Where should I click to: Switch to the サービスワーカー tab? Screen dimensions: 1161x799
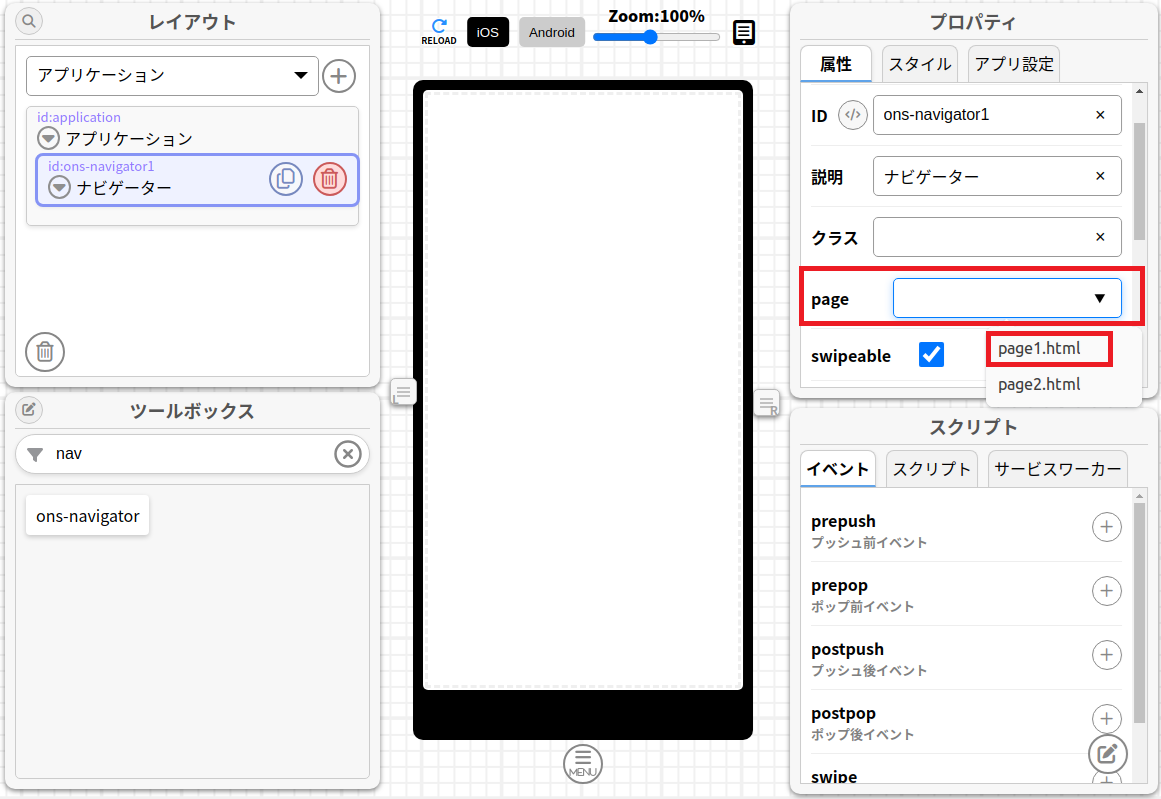(1057, 468)
